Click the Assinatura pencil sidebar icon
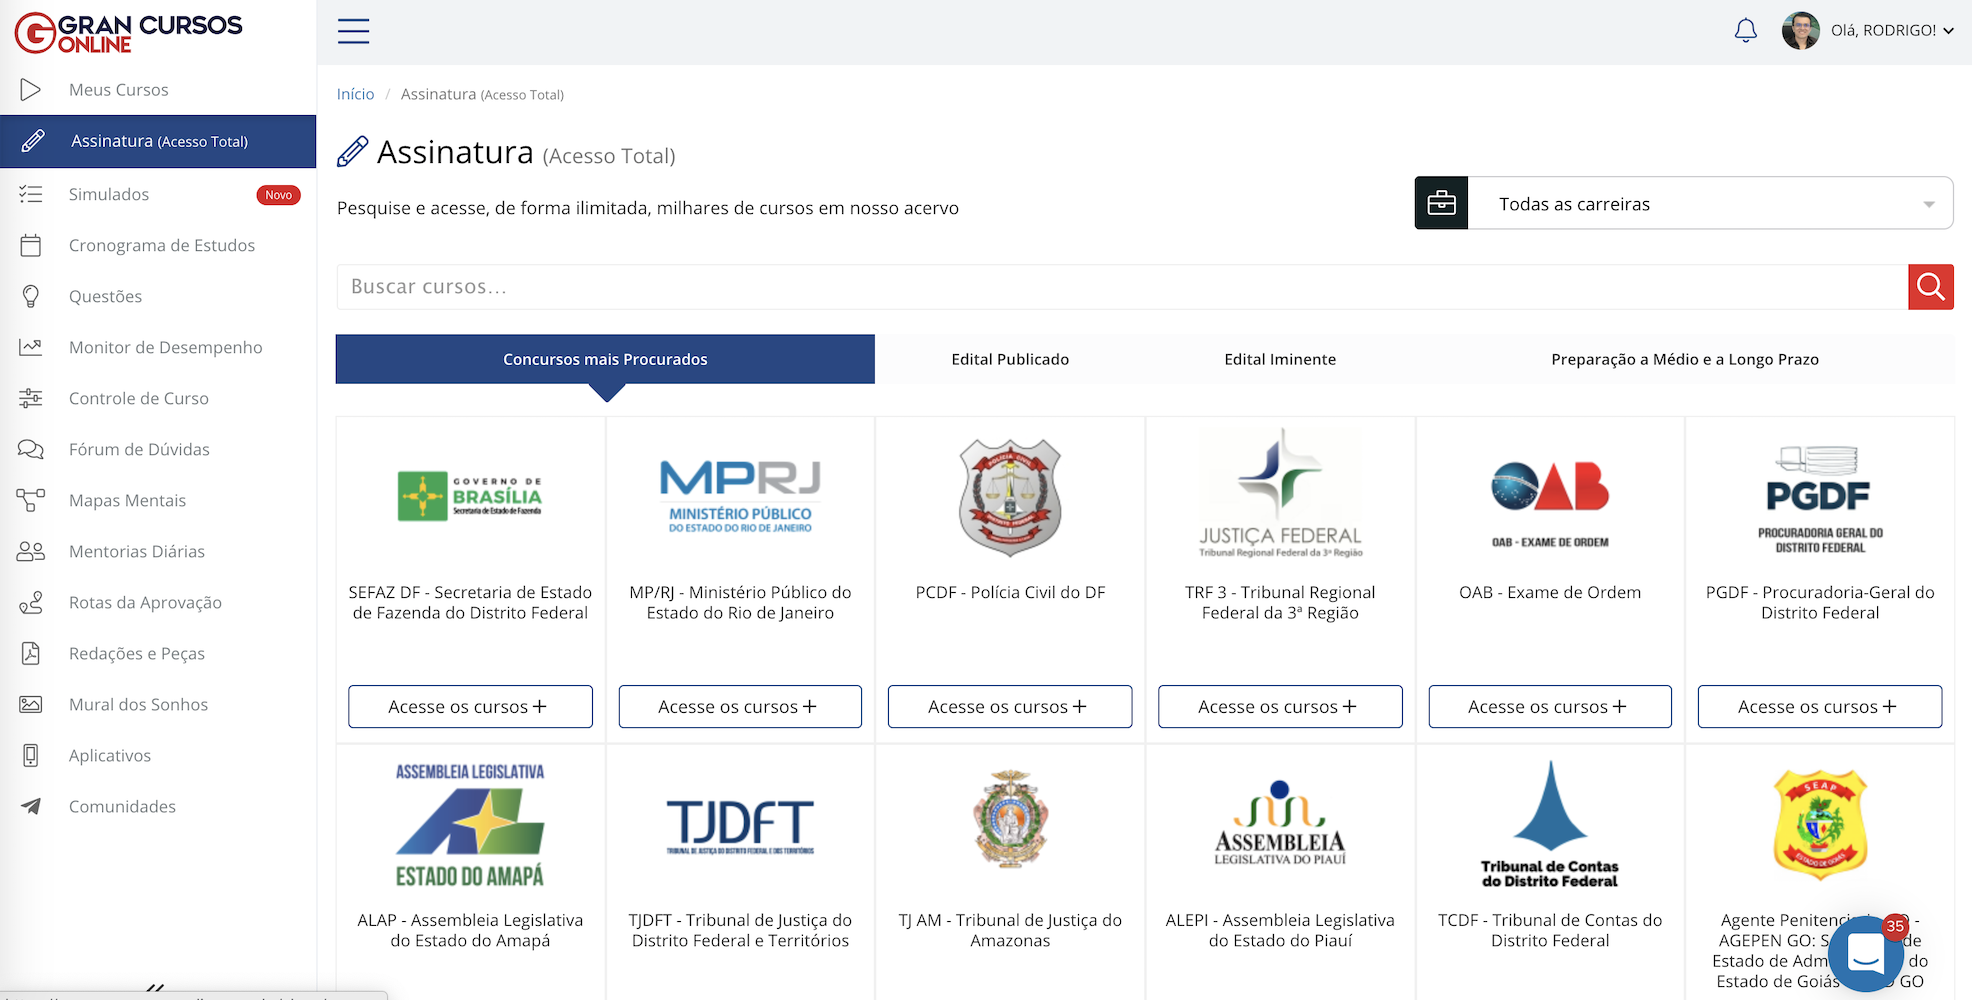The image size is (1972, 1000). pyautogui.click(x=33, y=140)
